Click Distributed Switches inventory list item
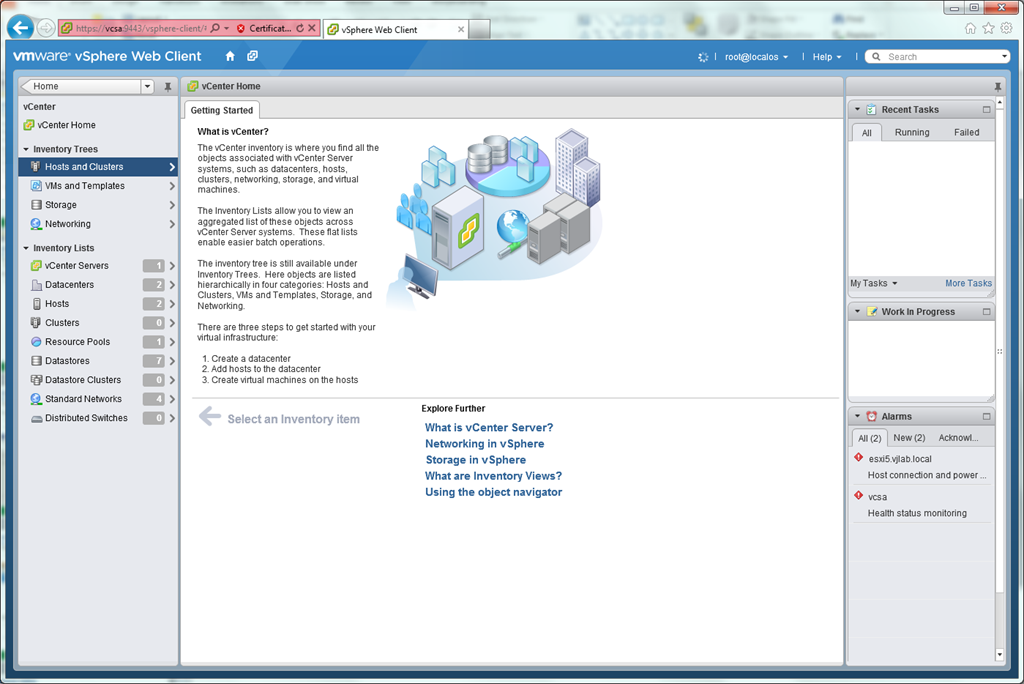The width and height of the screenshot is (1024, 684). (x=86, y=418)
